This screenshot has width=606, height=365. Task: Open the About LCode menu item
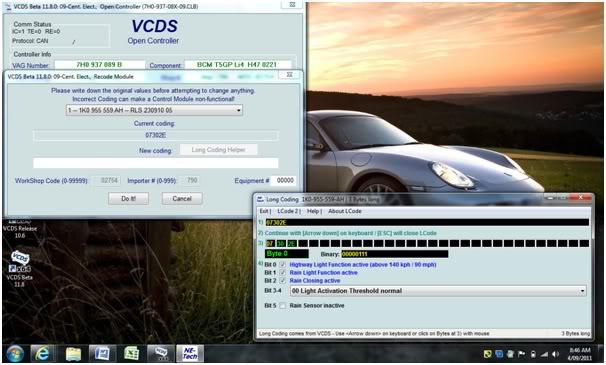(345, 211)
